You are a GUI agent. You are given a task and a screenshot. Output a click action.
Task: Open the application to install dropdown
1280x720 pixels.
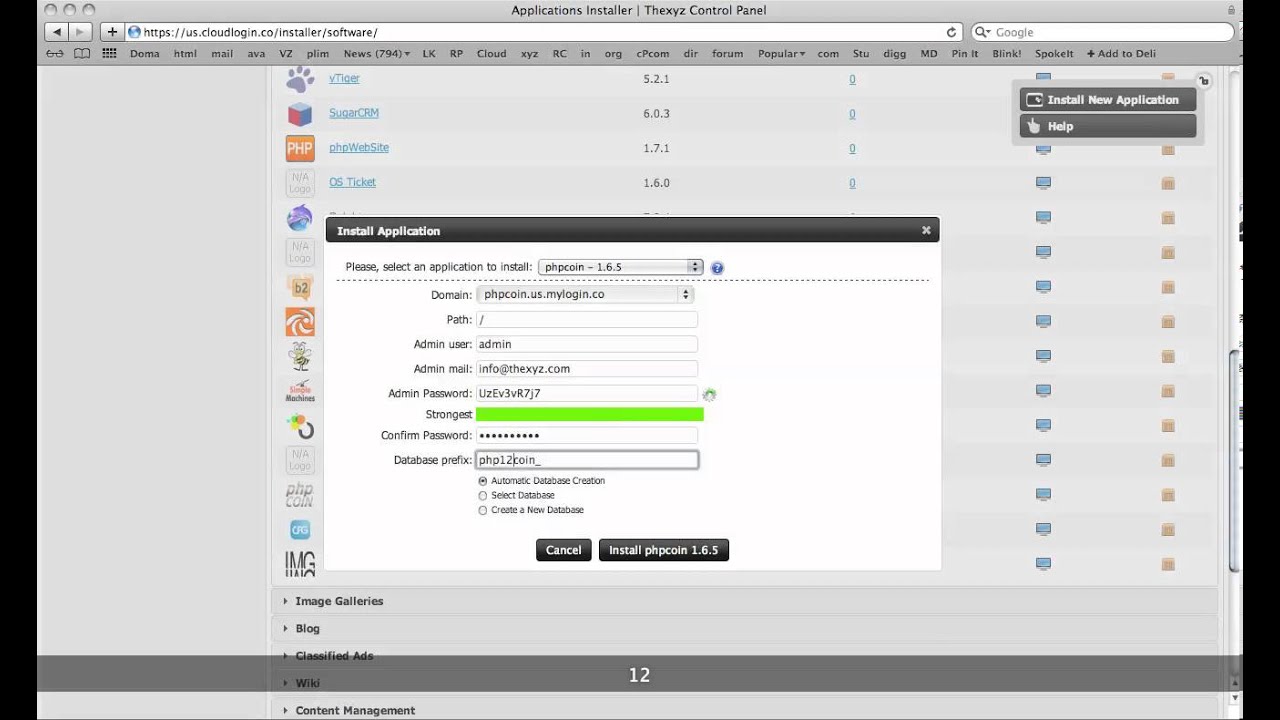click(620, 267)
